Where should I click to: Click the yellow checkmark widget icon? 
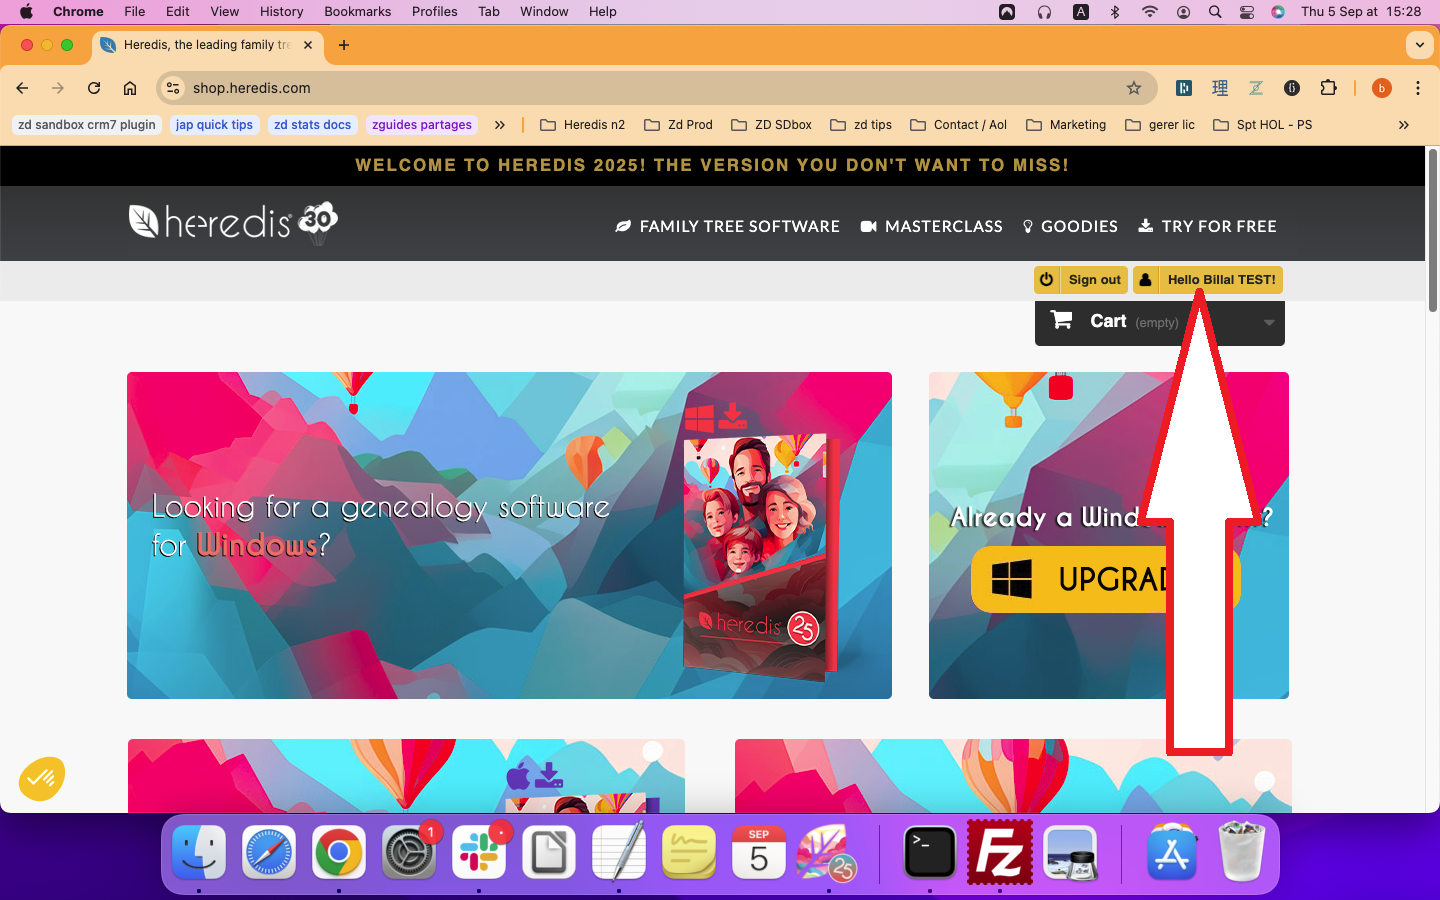[42, 778]
